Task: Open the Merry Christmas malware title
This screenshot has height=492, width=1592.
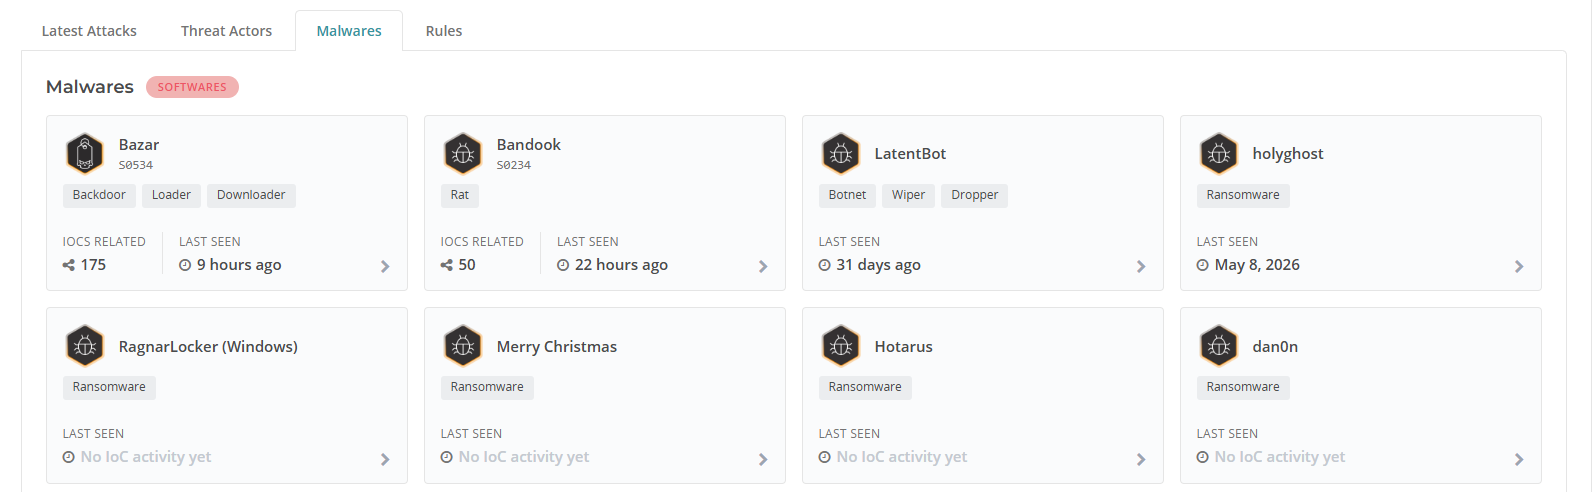Action: (557, 347)
